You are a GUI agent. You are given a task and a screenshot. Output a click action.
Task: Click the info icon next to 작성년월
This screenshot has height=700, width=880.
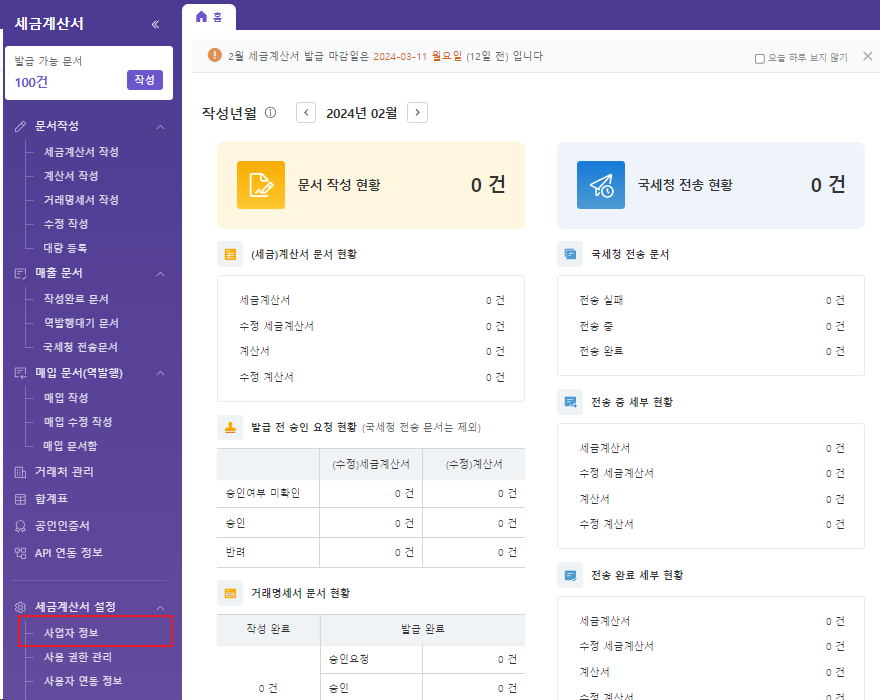coord(271,113)
